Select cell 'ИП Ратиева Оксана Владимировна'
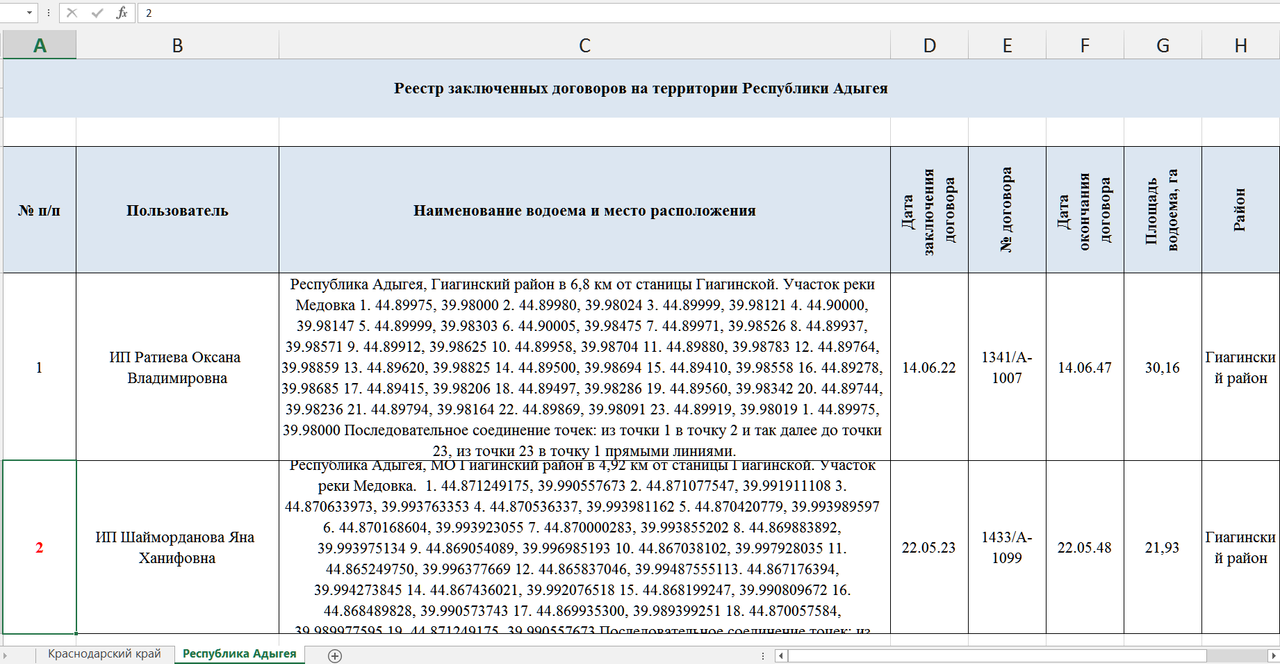 (x=177, y=367)
